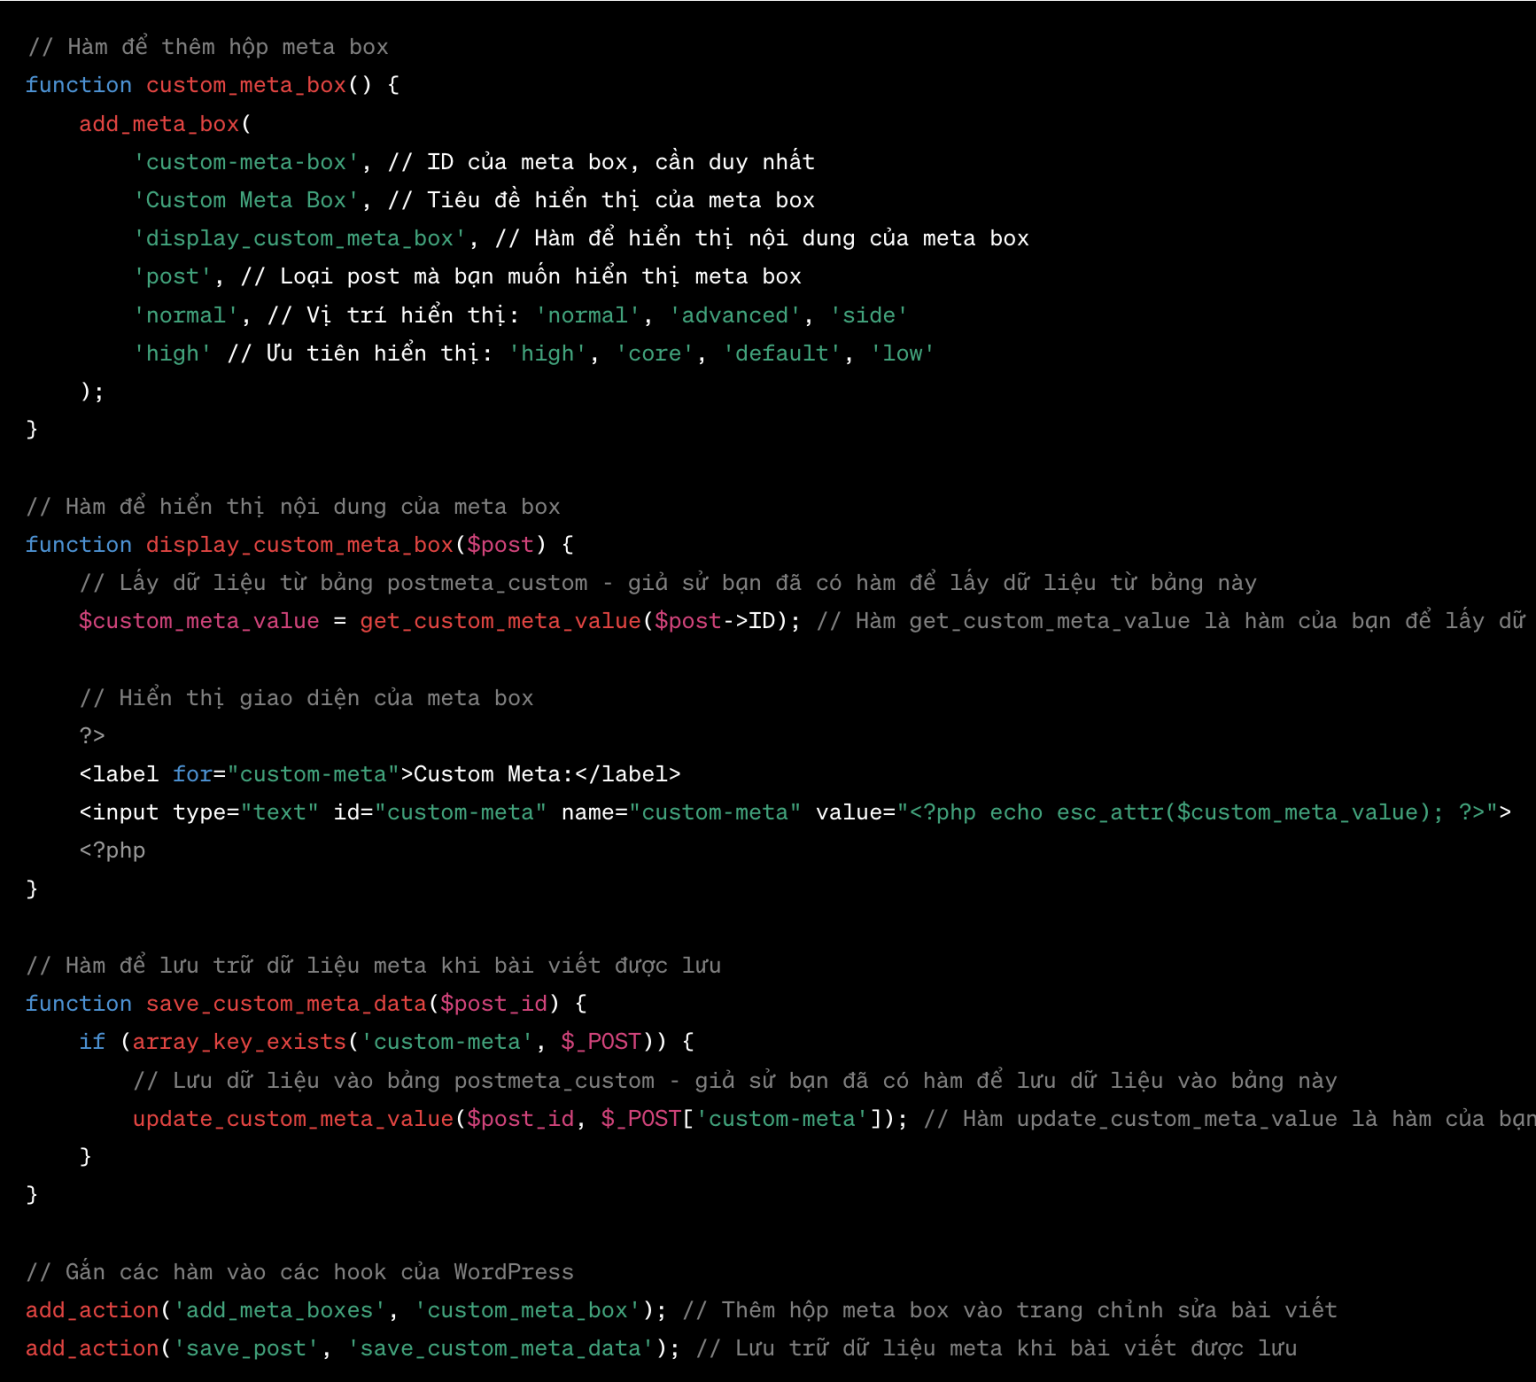Click the 'advanced' option in the position comment
The image size is (1536, 1382).
tap(734, 315)
